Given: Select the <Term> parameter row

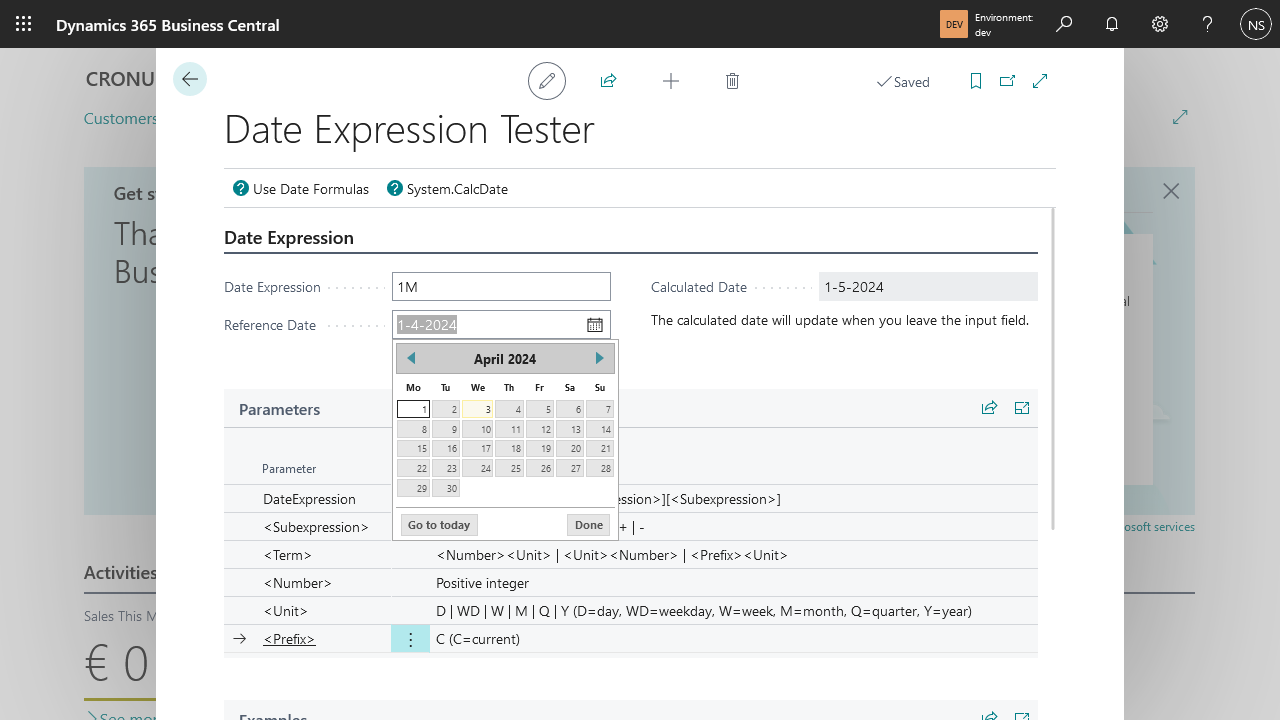Looking at the screenshot, I should tap(631, 555).
